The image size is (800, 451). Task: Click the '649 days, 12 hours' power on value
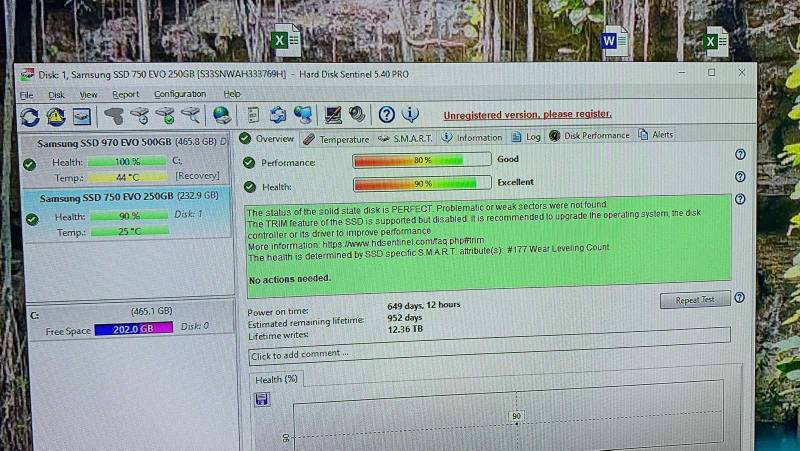pyautogui.click(x=423, y=305)
